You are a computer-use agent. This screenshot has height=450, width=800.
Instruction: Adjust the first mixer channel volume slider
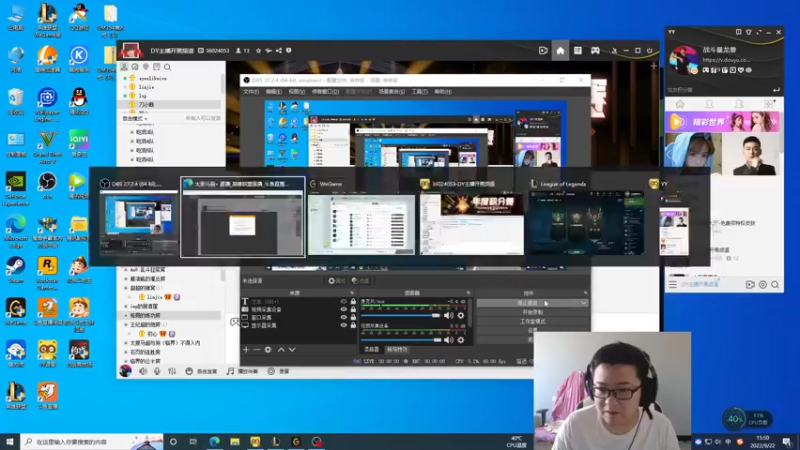pyautogui.click(x=401, y=315)
